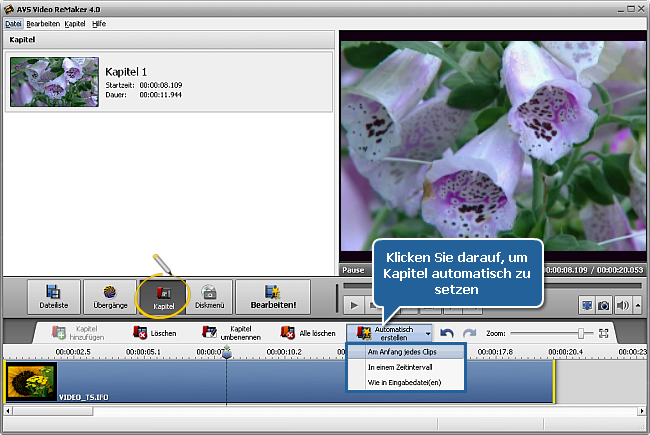Click the speaker volume icon
This screenshot has width=650, height=435.
coord(623,306)
